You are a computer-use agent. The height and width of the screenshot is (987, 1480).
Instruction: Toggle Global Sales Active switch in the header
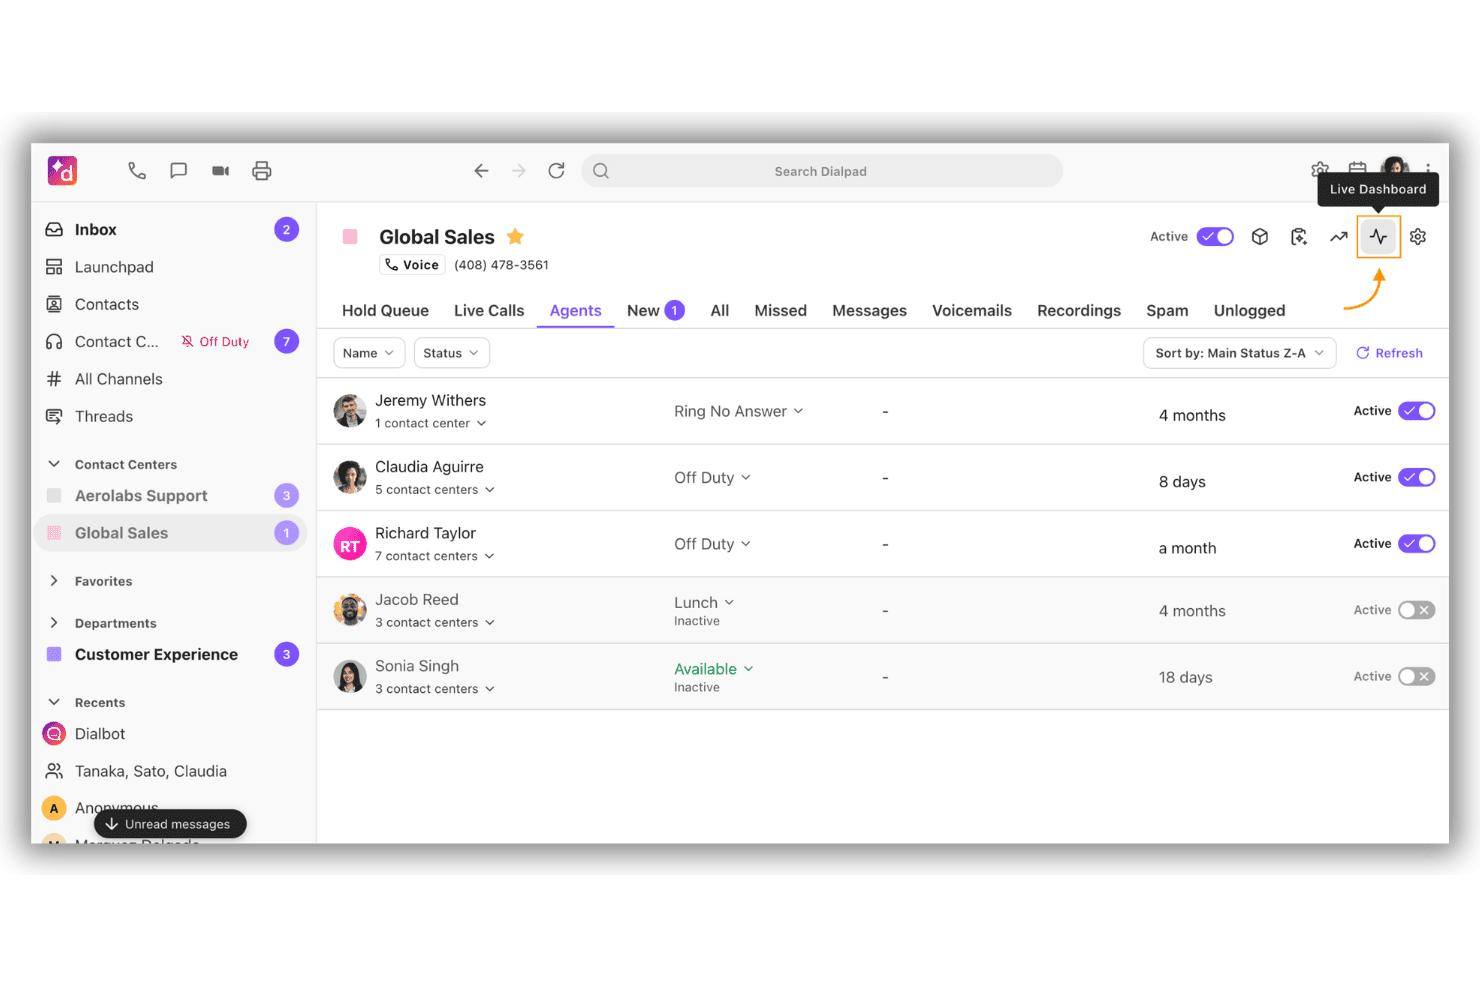(1216, 237)
